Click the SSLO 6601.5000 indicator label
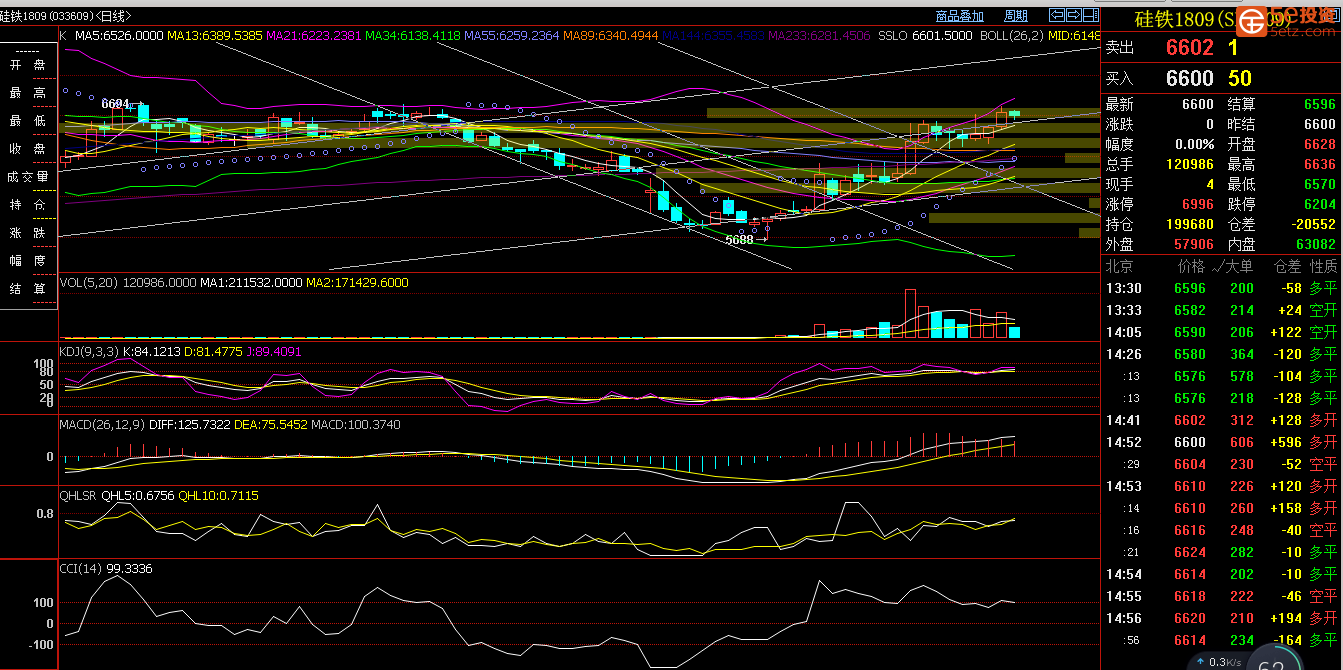This screenshot has width=1343, height=670. tap(925, 35)
